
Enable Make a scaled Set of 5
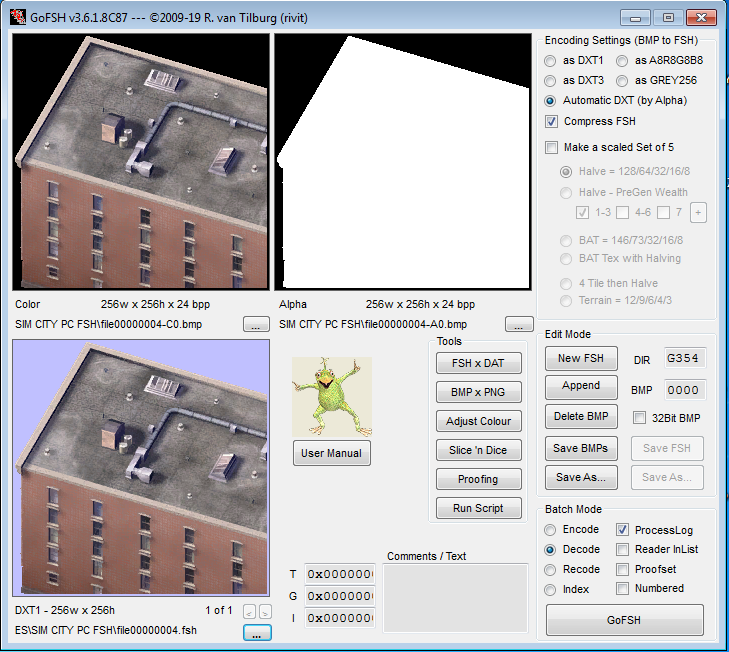pyautogui.click(x=552, y=147)
